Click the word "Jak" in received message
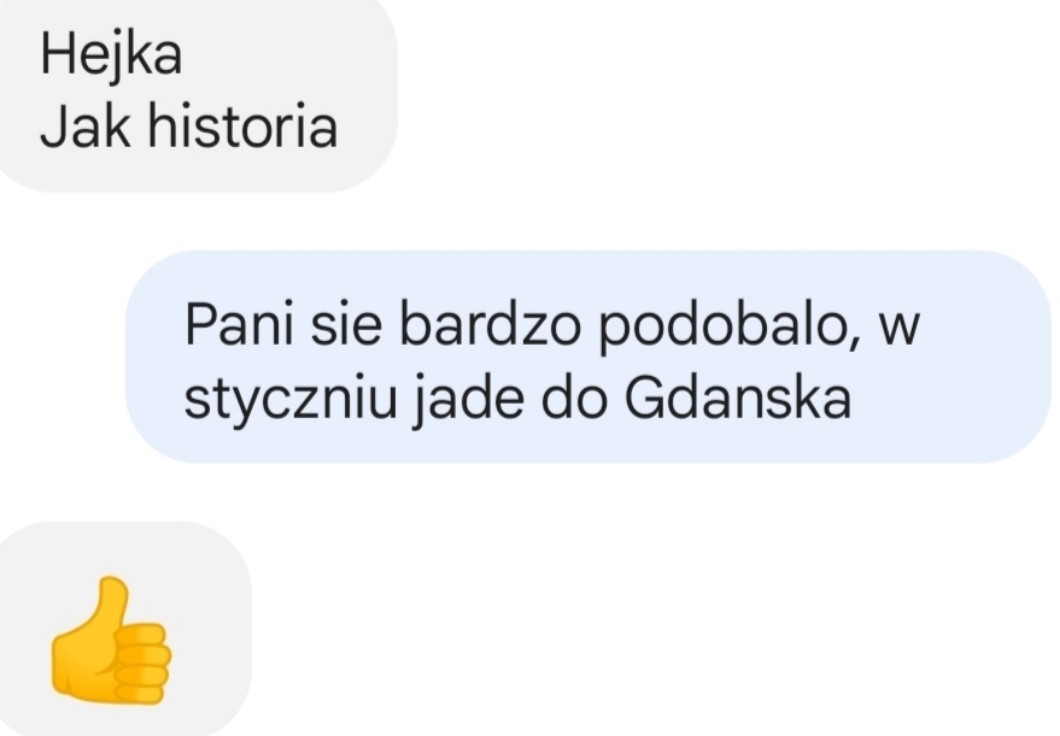 (85, 126)
